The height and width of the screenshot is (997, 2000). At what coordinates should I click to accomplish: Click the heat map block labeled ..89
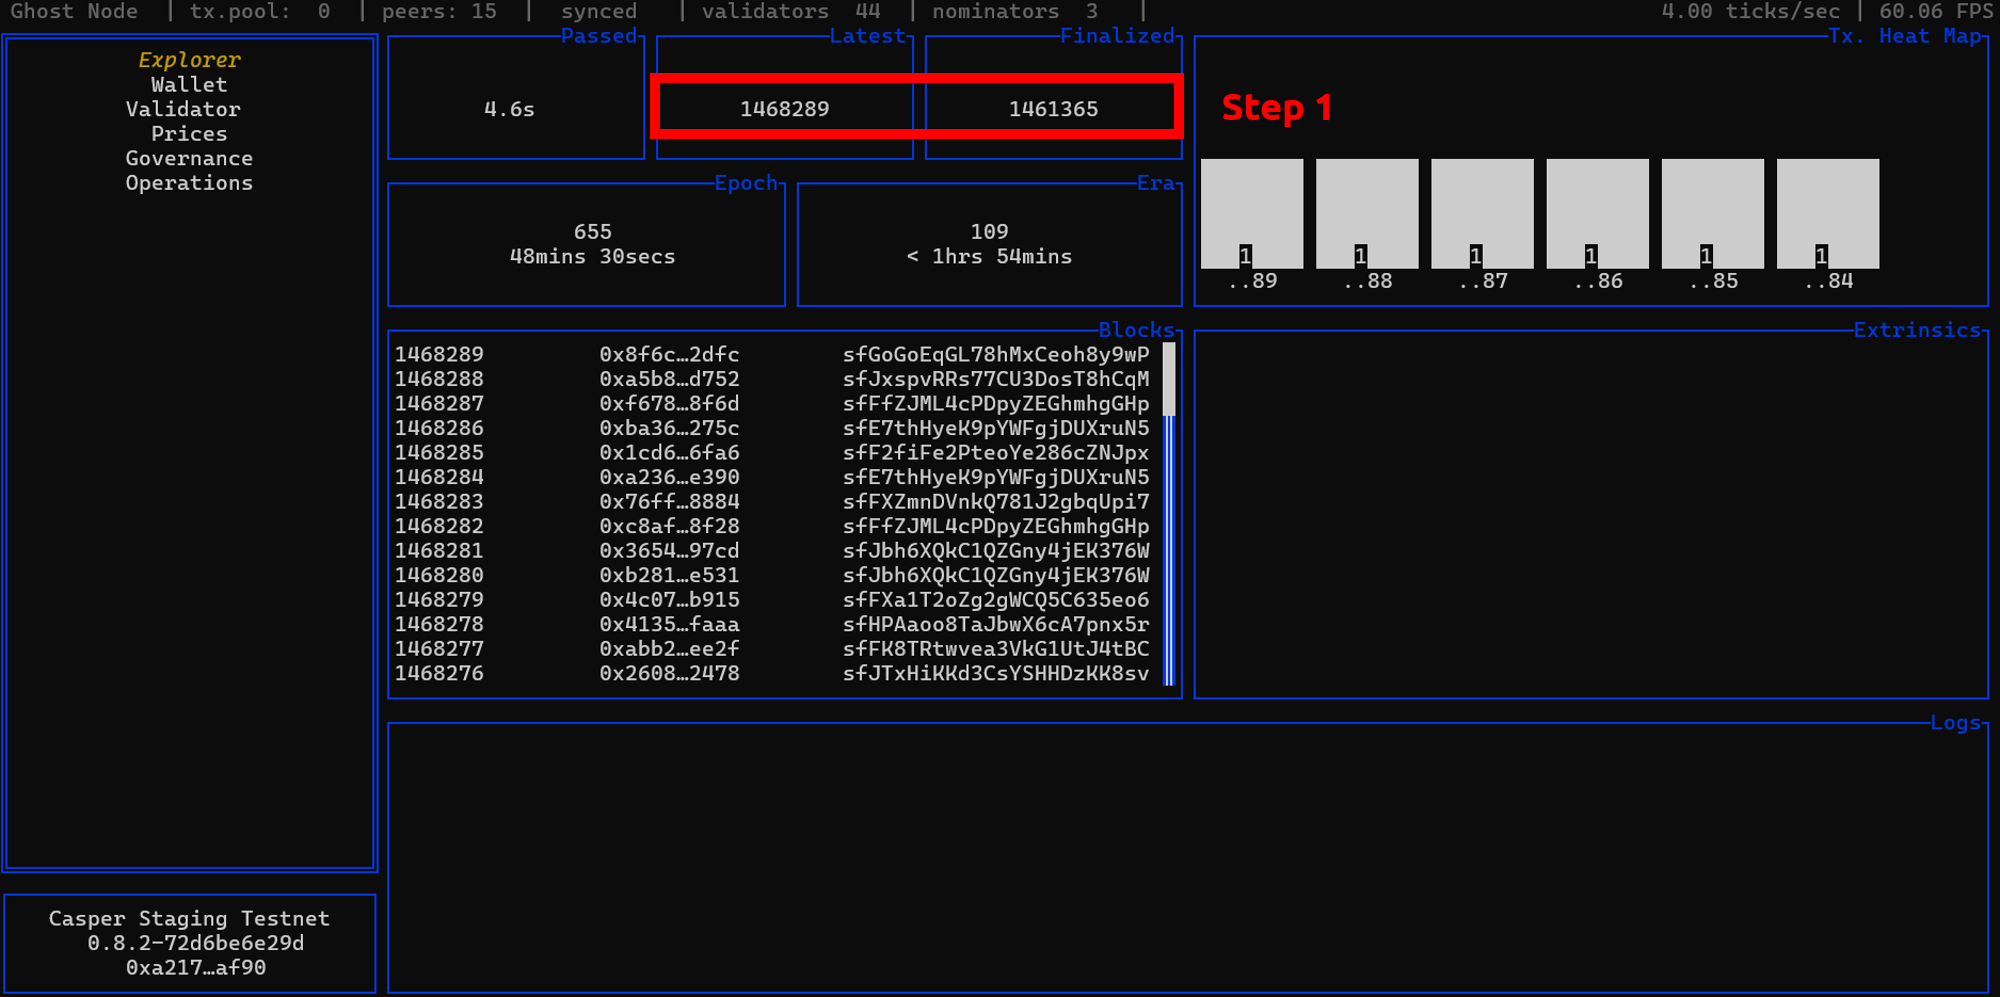click(1252, 213)
